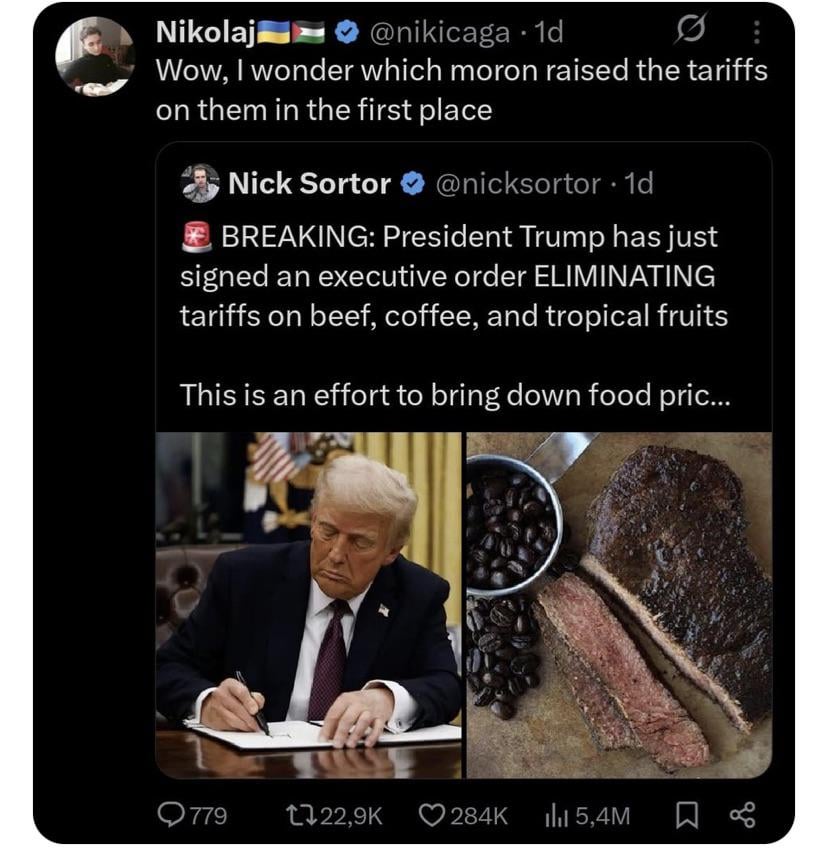Open Nick Sortor's small avatar
Screen dimensions: 828x858
(x=201, y=184)
